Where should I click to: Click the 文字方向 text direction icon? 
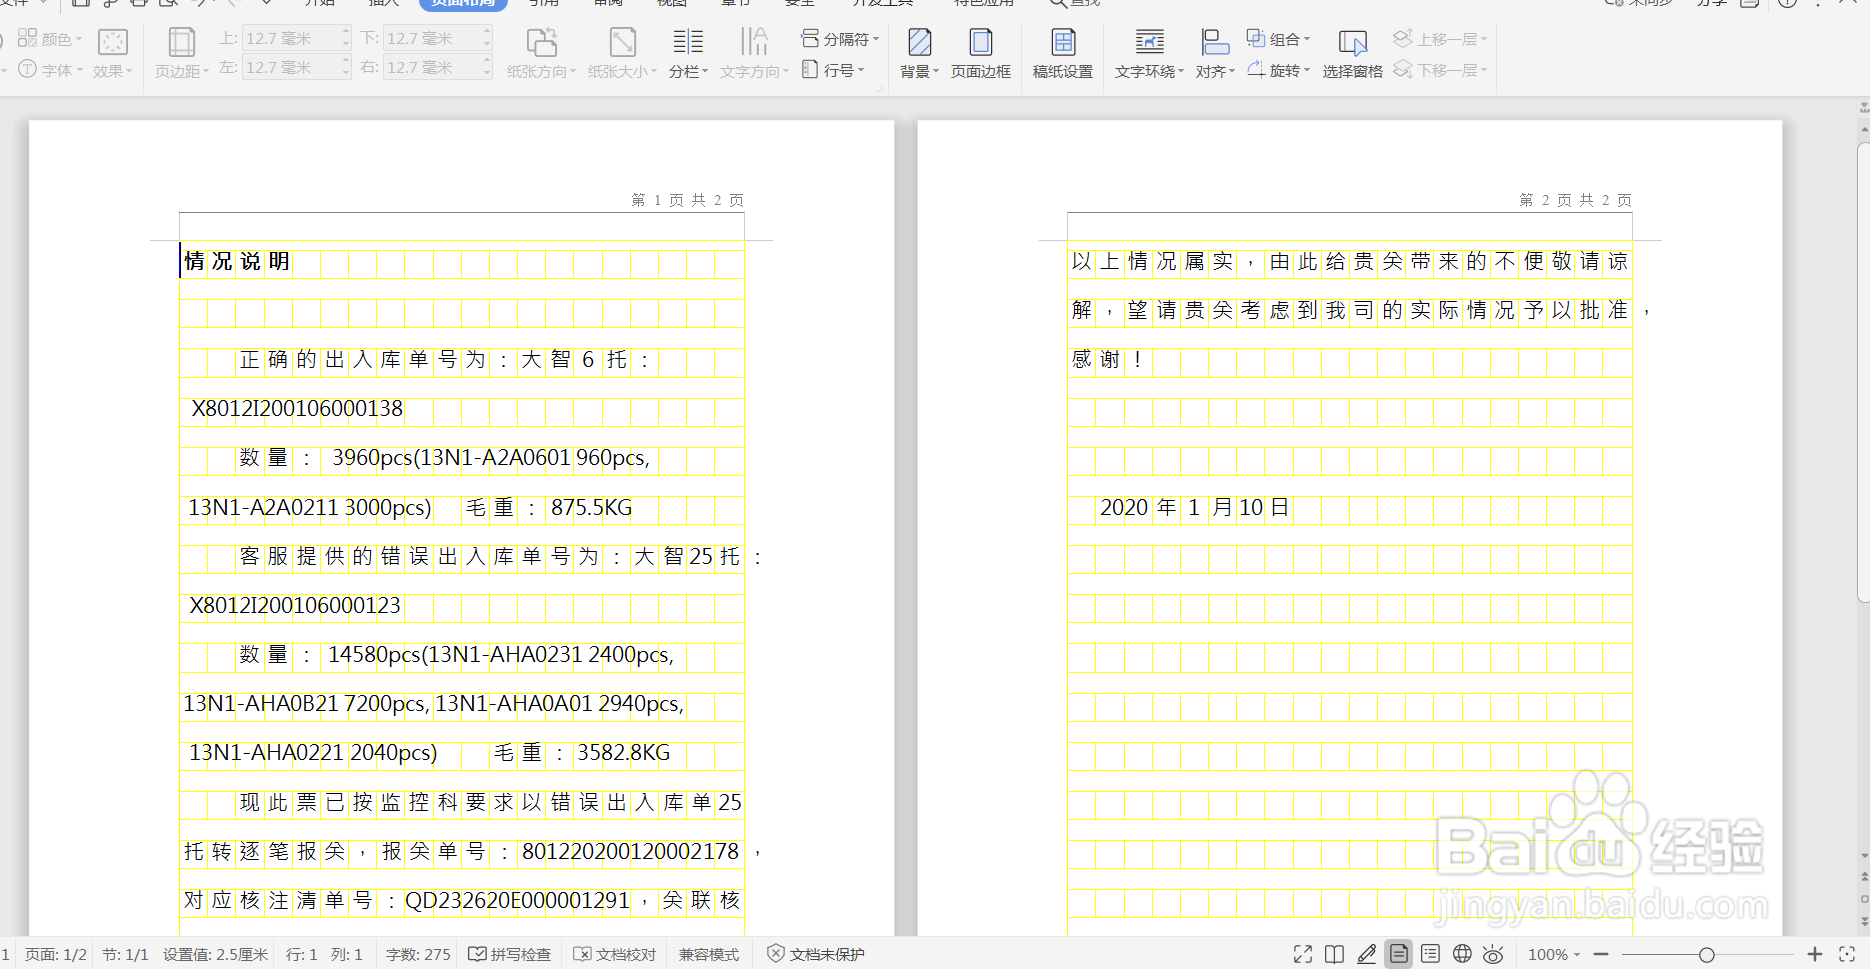coord(754,43)
